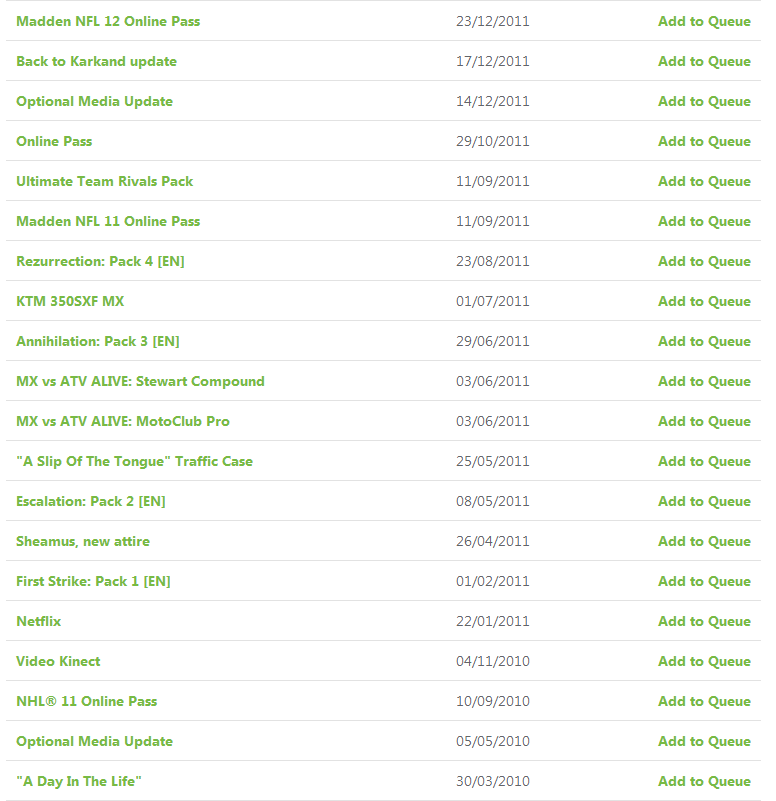This screenshot has height=801, width=776.
Task: Select the date 08/05/2011
Action: coord(492,502)
